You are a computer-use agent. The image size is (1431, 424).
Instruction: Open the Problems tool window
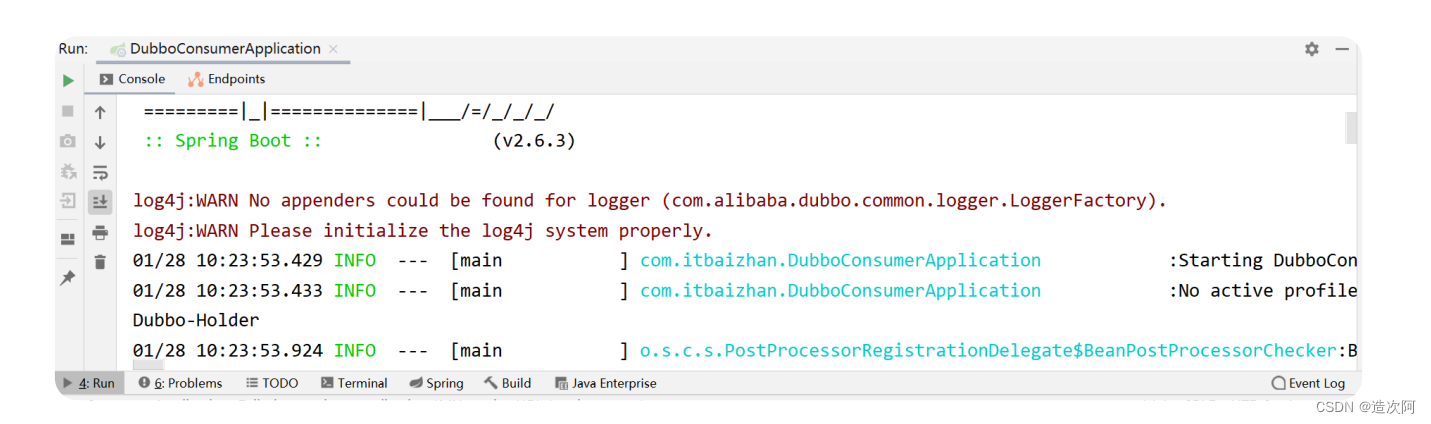tap(181, 383)
